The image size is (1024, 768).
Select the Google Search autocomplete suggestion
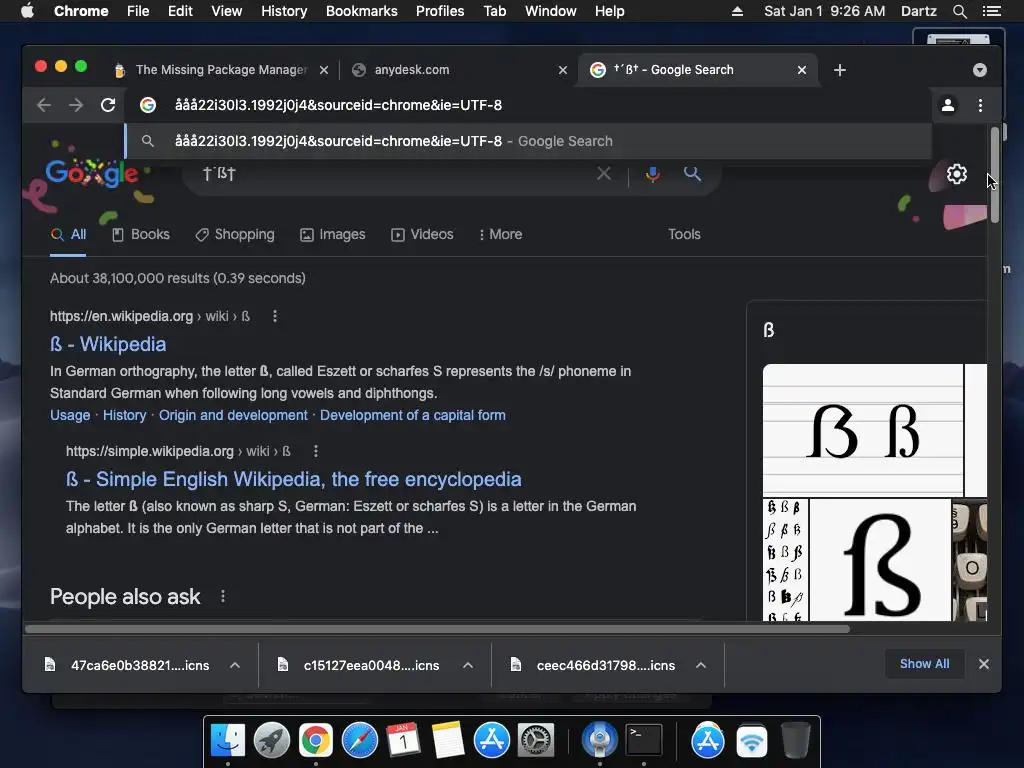coord(529,141)
